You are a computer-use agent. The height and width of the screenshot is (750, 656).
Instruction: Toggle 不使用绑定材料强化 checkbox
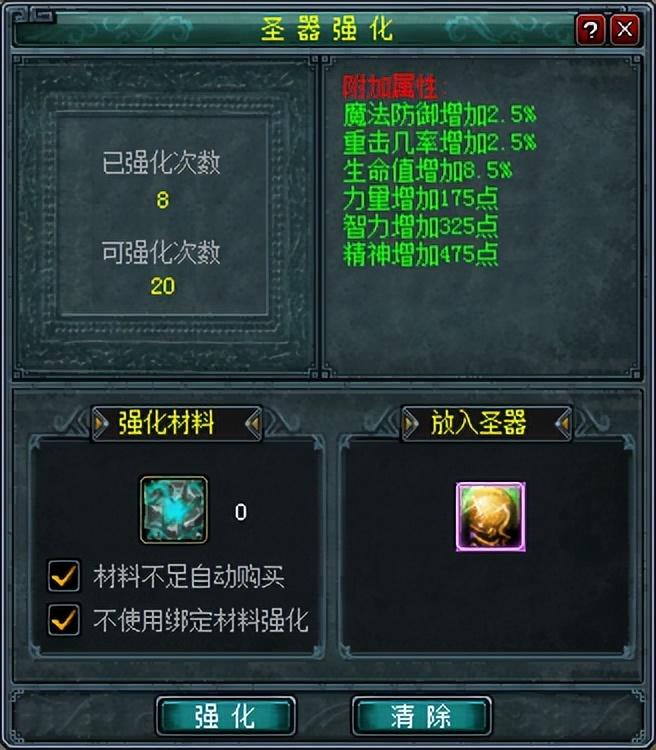[64, 620]
